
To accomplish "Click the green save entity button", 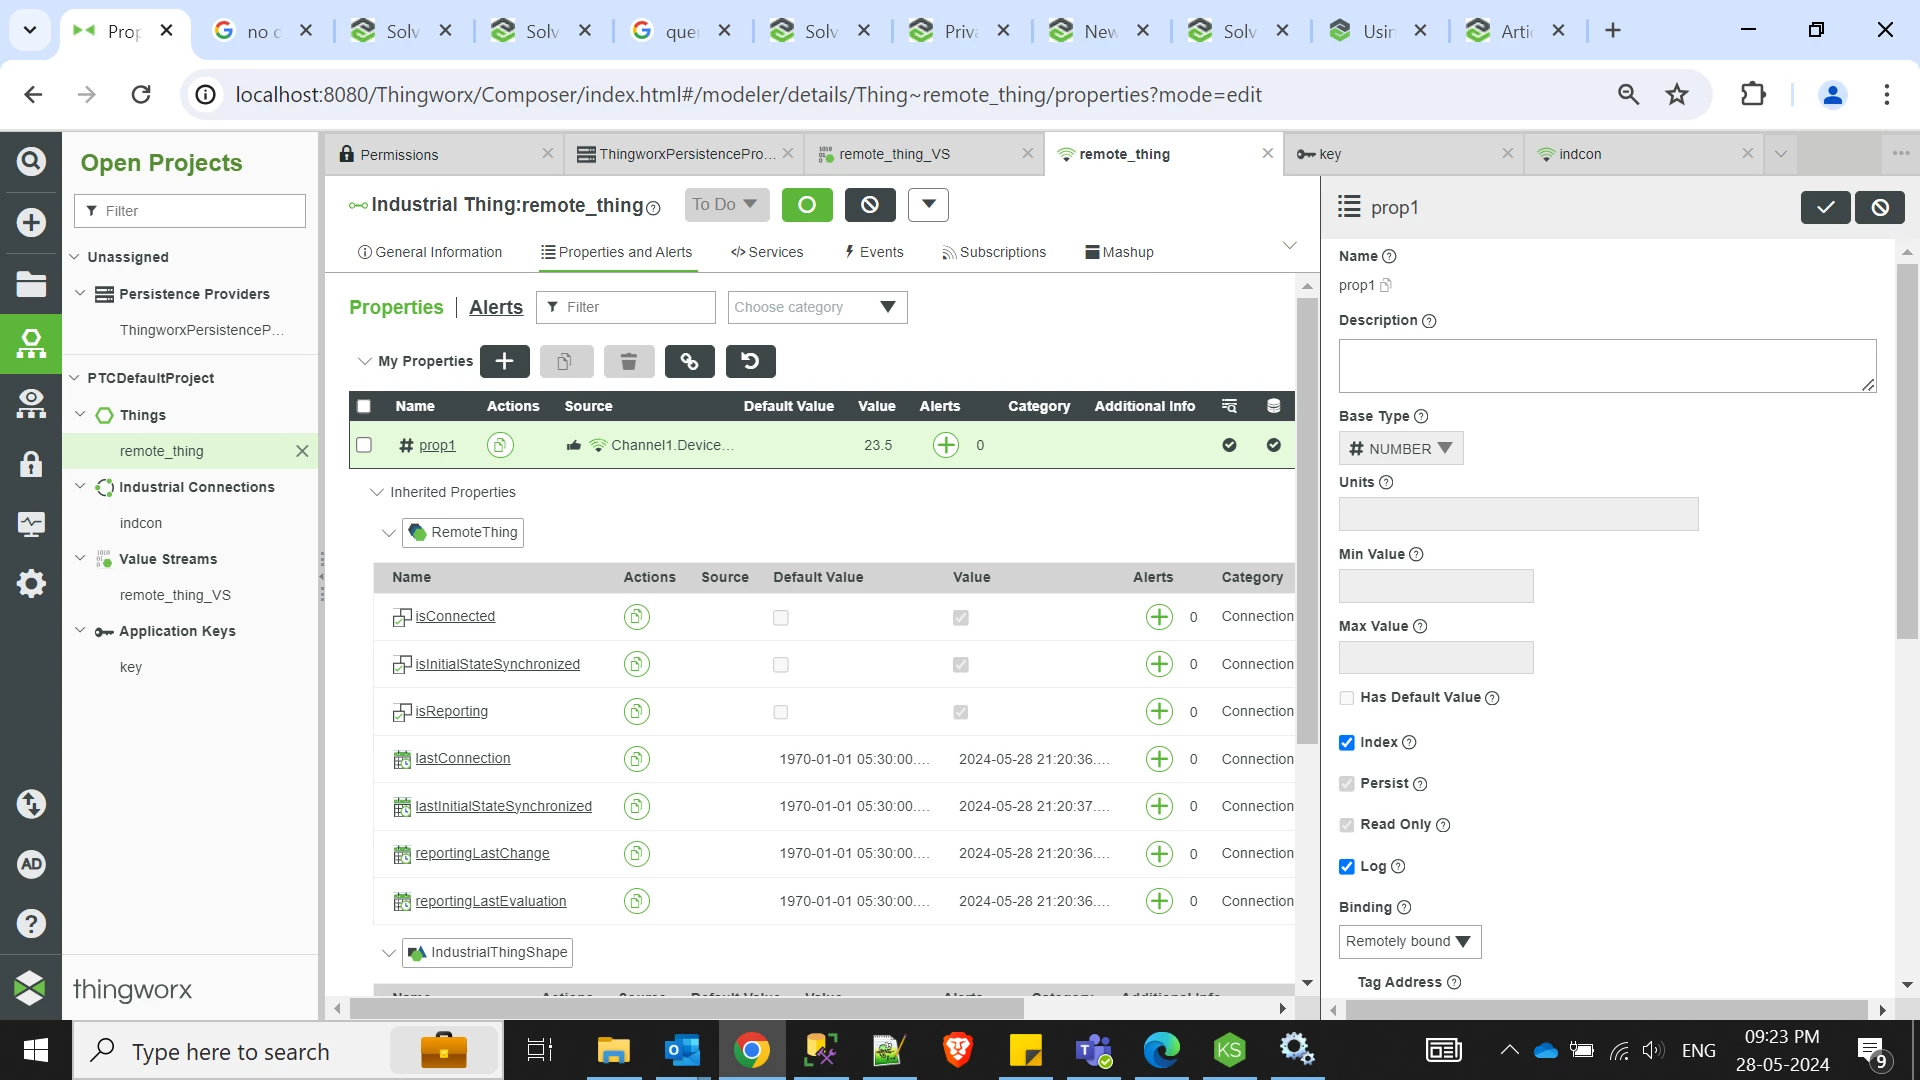I will click(806, 205).
